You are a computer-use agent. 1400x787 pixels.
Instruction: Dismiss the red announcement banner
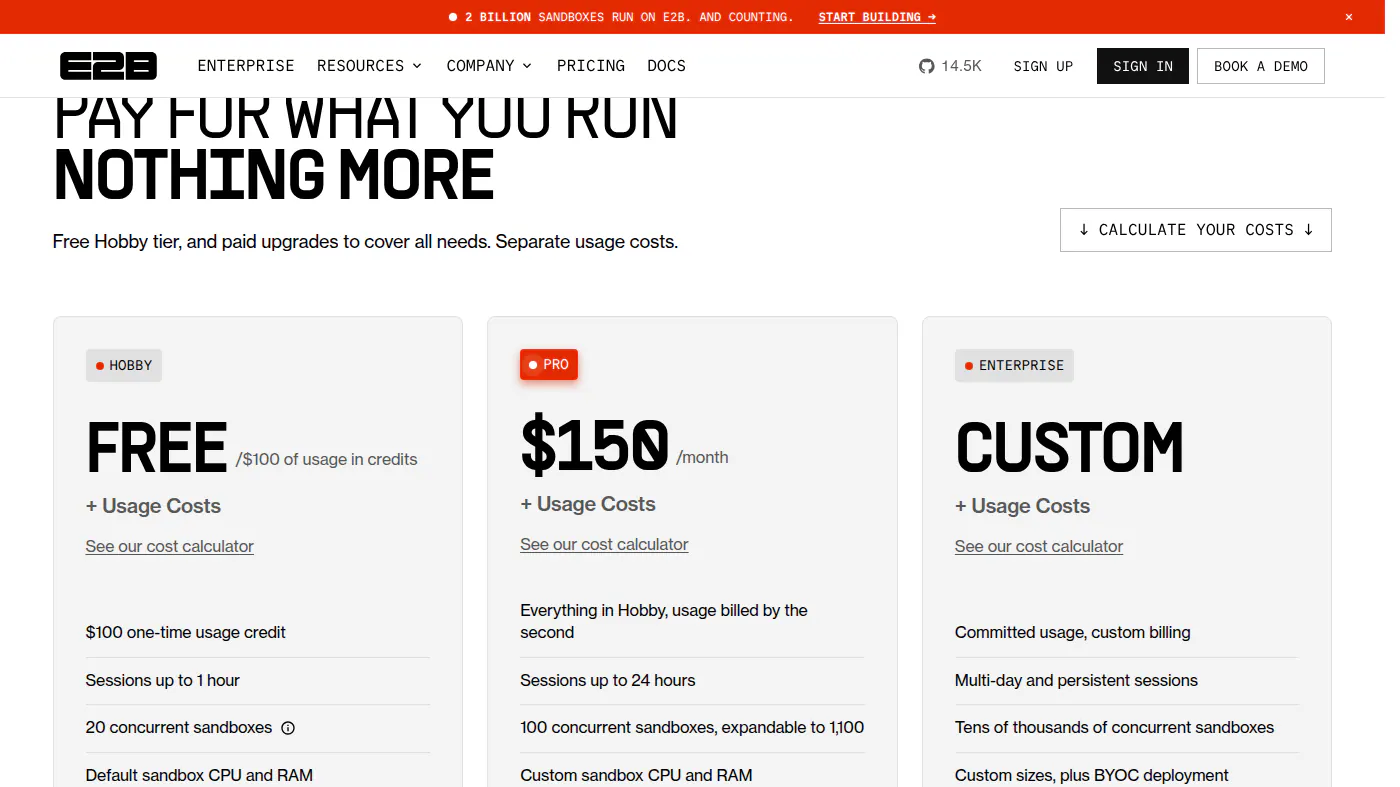(1348, 17)
